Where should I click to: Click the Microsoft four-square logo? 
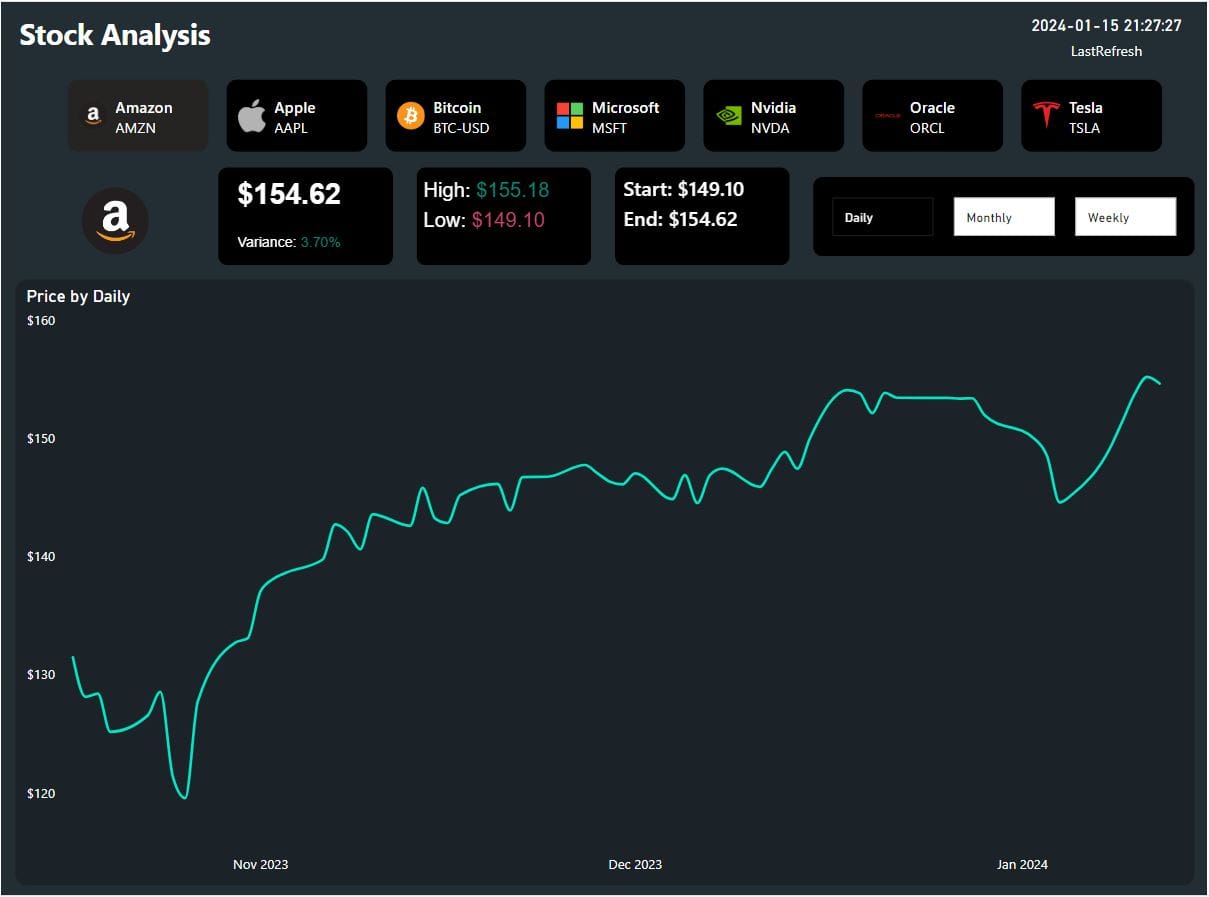[570, 116]
